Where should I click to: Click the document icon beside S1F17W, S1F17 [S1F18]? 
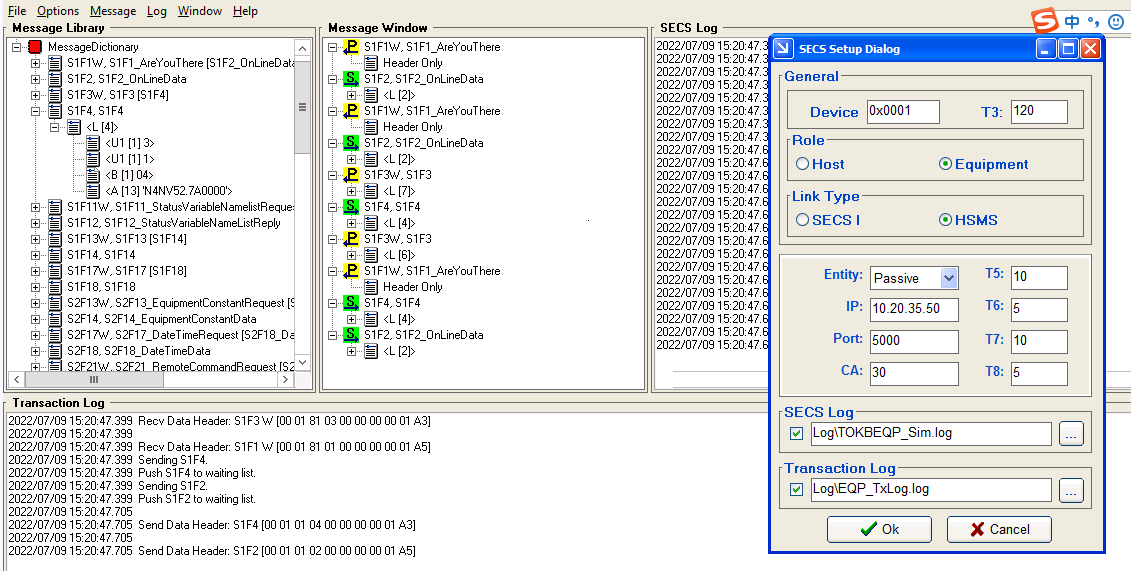click(x=55, y=270)
